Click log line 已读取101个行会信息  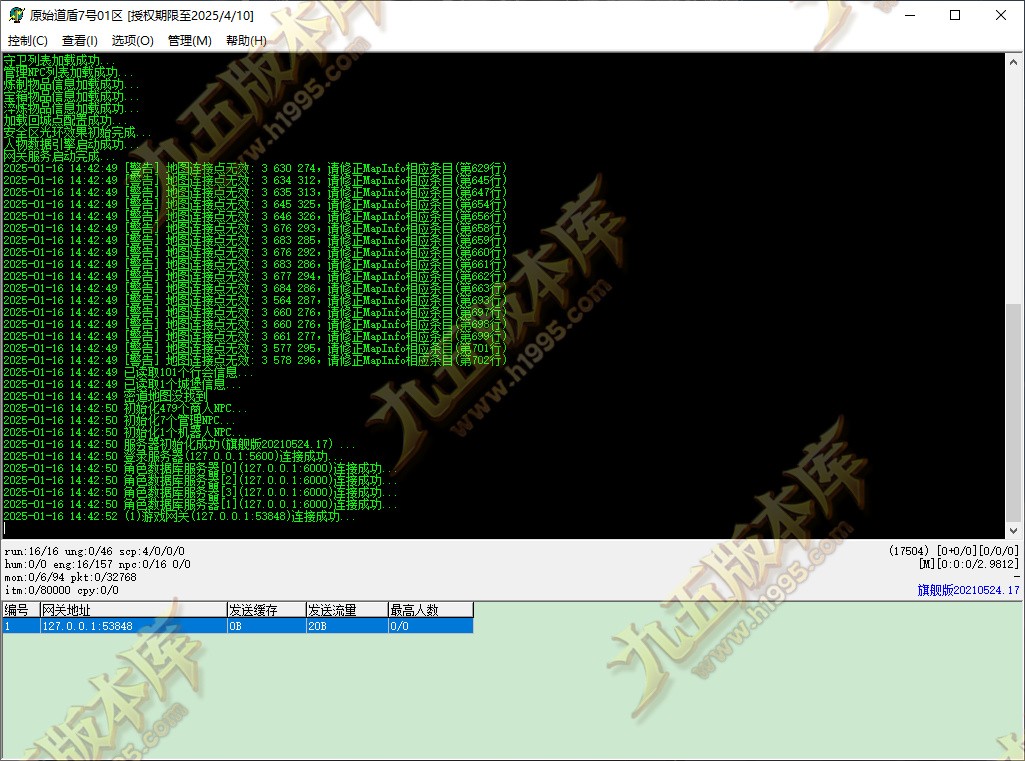[x=128, y=372]
